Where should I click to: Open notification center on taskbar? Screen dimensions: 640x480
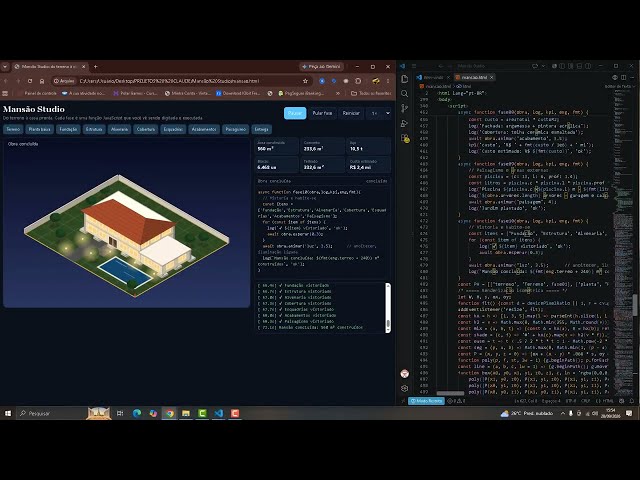[629, 413]
